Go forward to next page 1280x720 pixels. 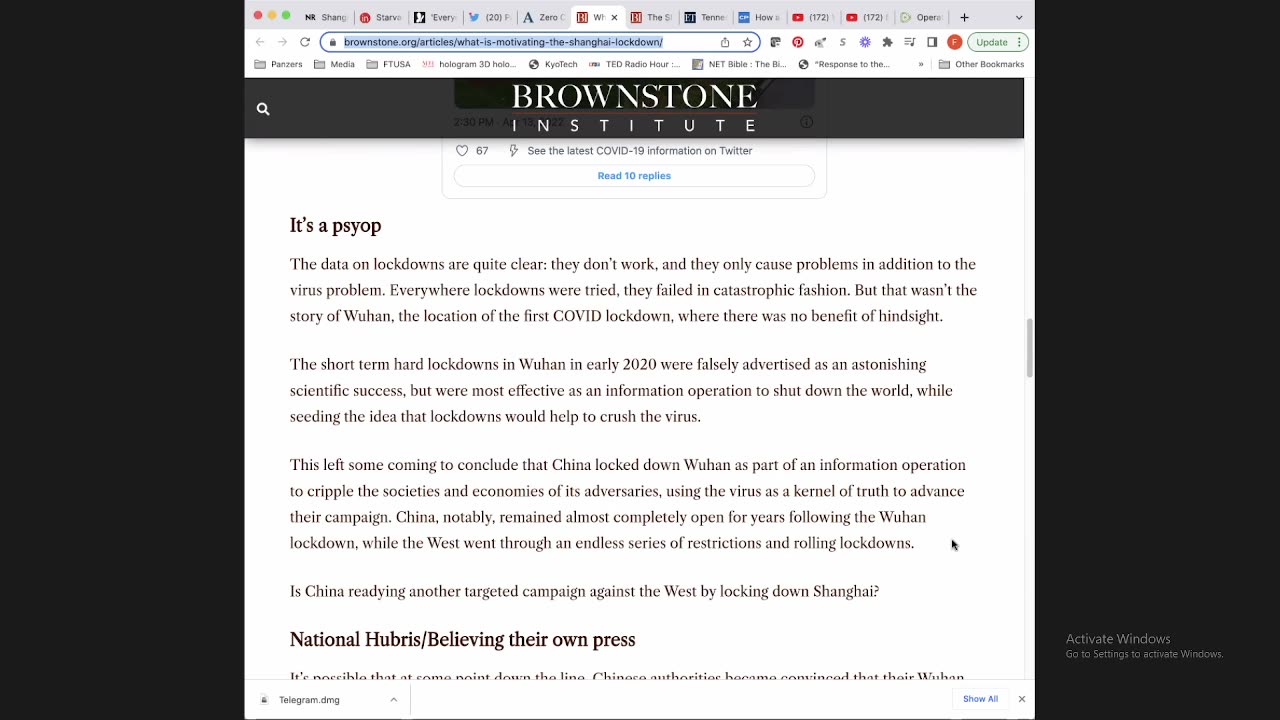click(x=282, y=42)
